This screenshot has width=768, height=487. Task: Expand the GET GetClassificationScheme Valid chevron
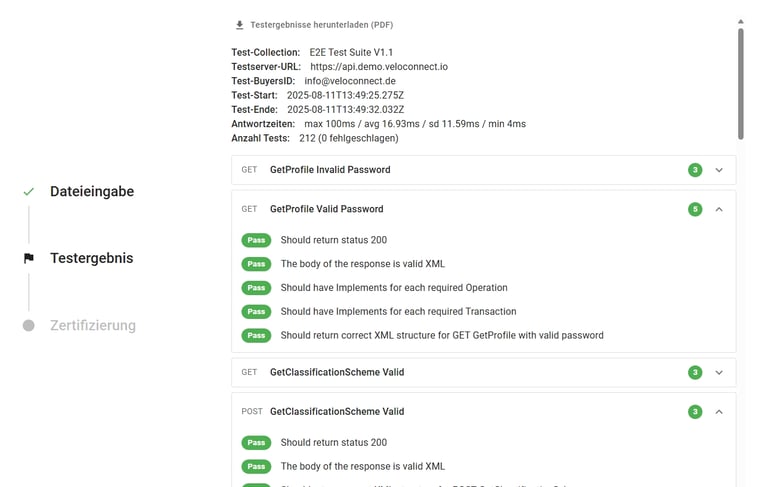(x=719, y=372)
